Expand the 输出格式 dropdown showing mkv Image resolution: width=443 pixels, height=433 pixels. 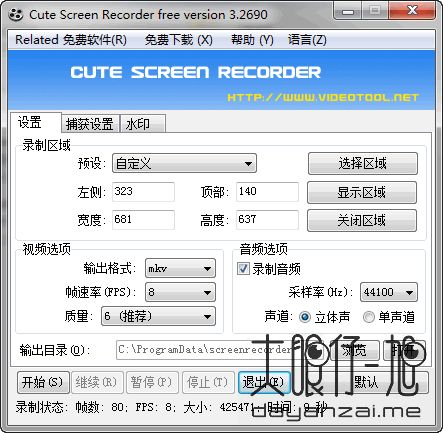coord(180,268)
